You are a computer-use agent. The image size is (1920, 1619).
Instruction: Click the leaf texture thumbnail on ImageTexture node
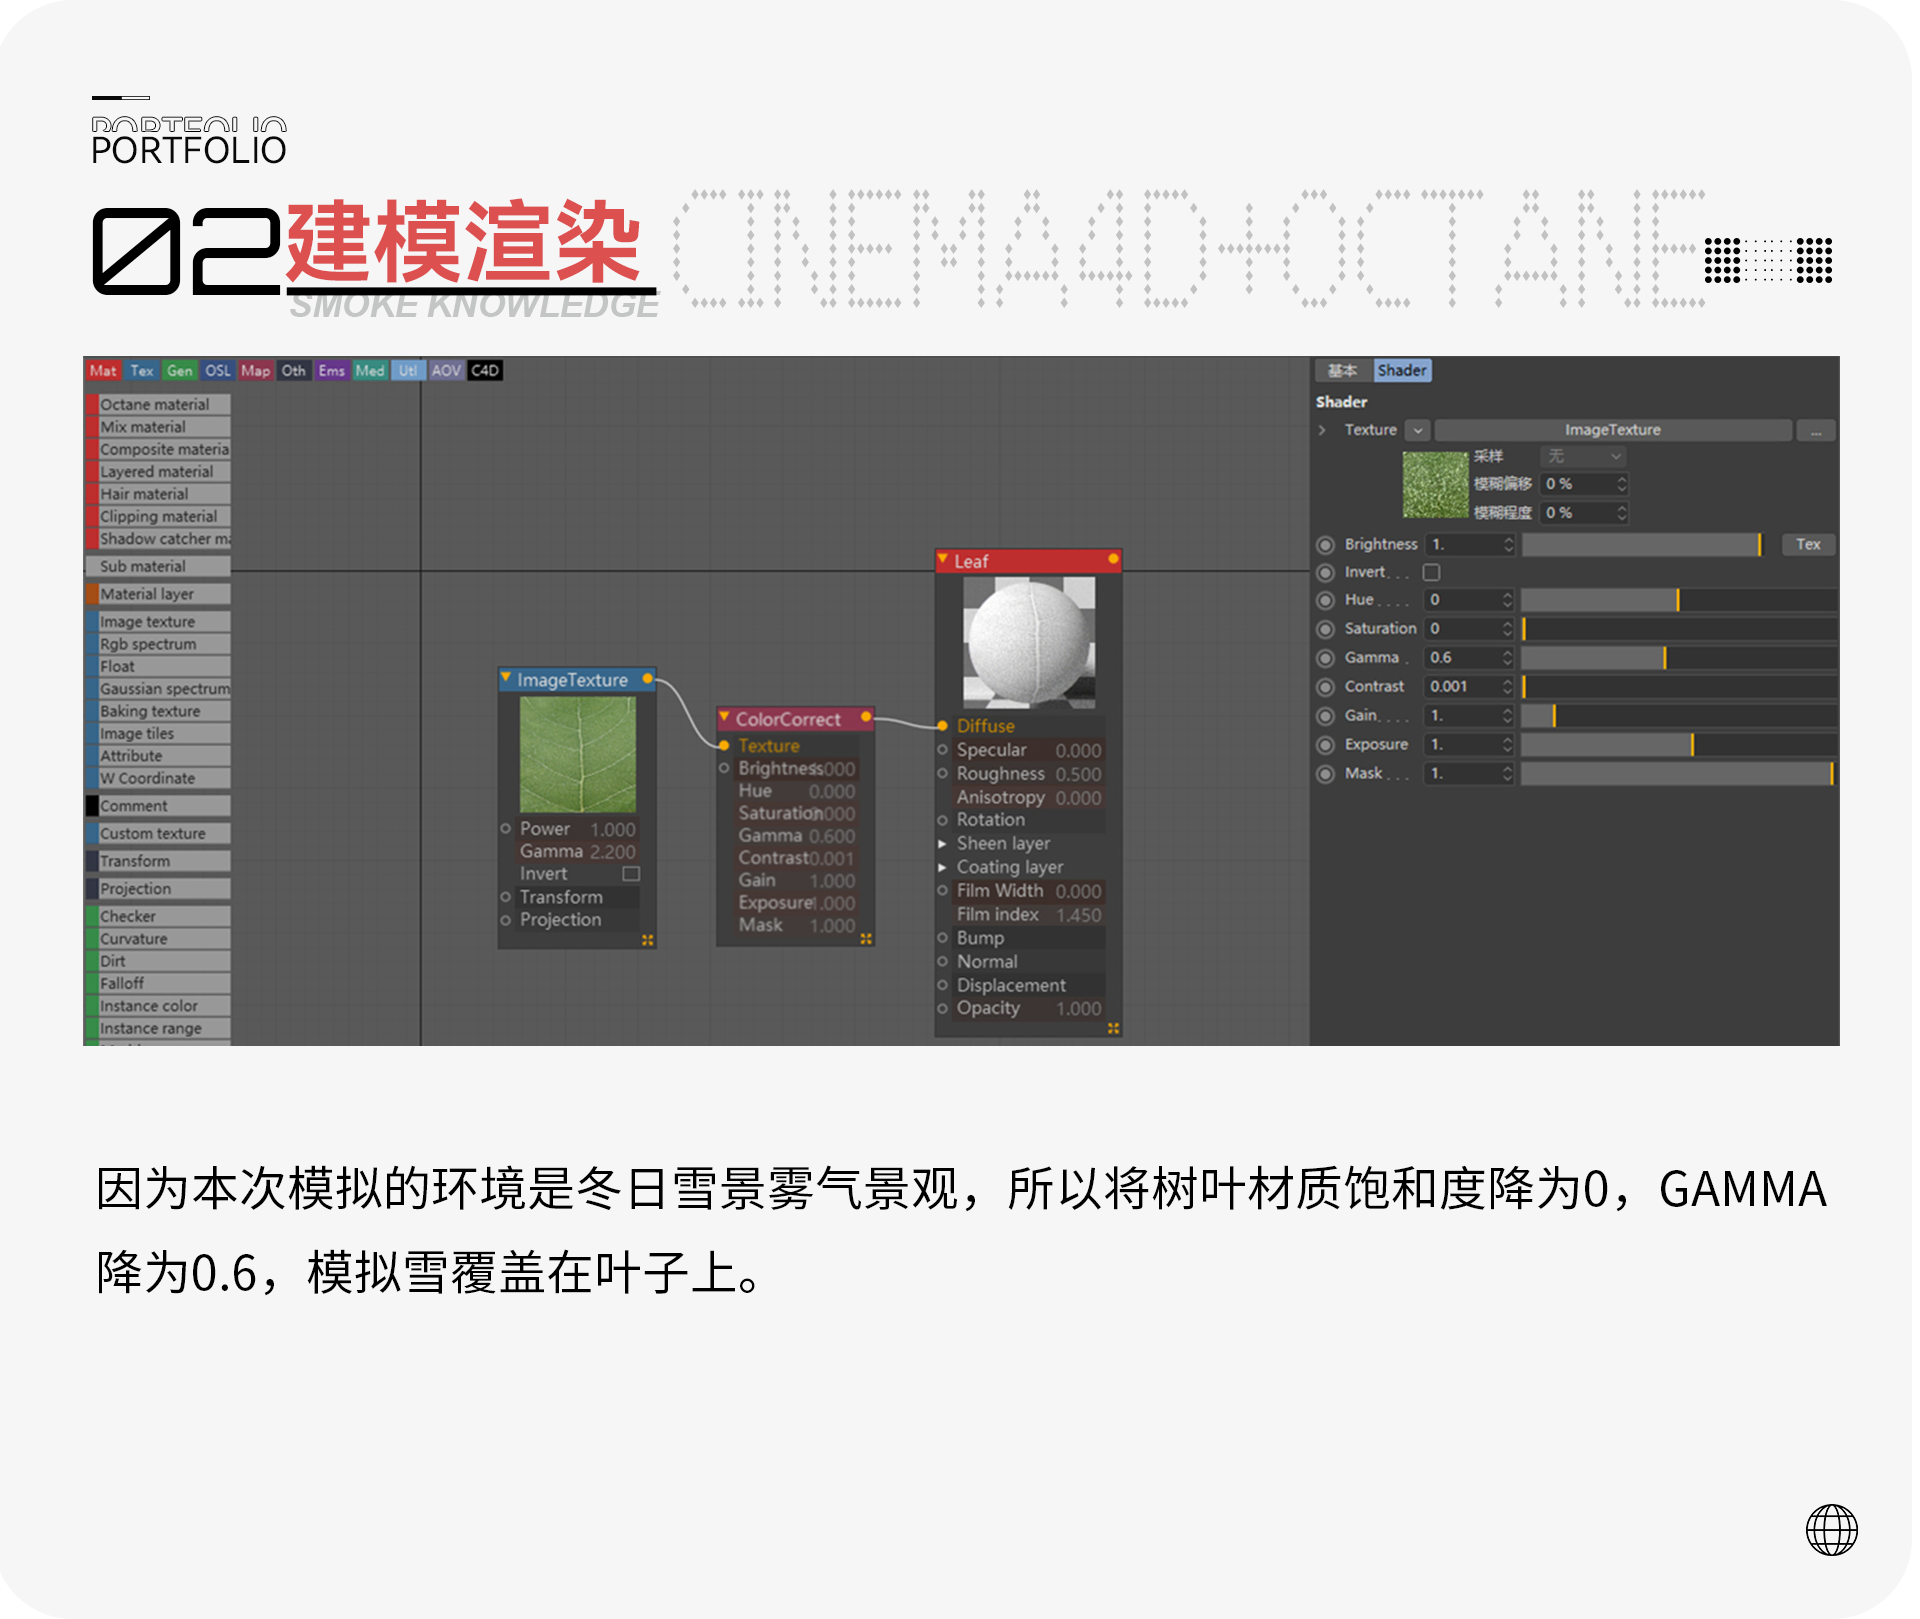[x=577, y=752]
